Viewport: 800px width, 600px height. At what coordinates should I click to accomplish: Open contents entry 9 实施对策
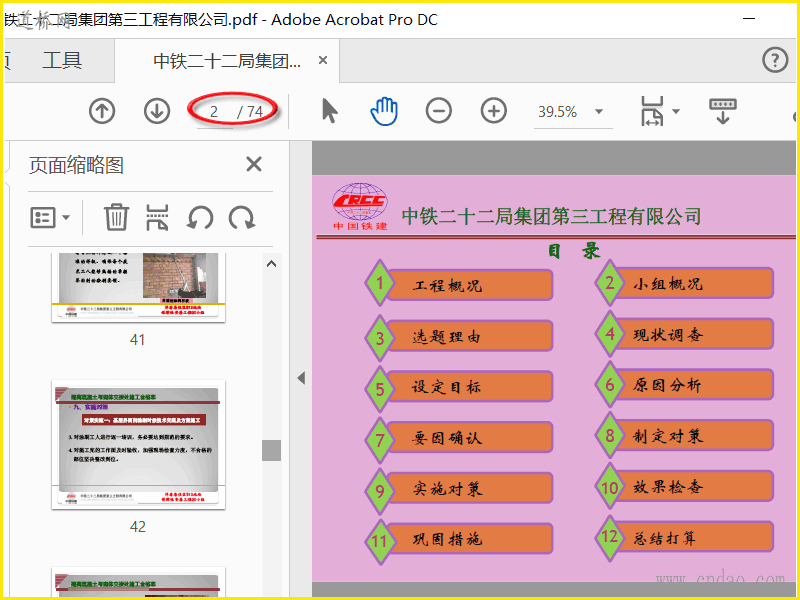tap(459, 489)
